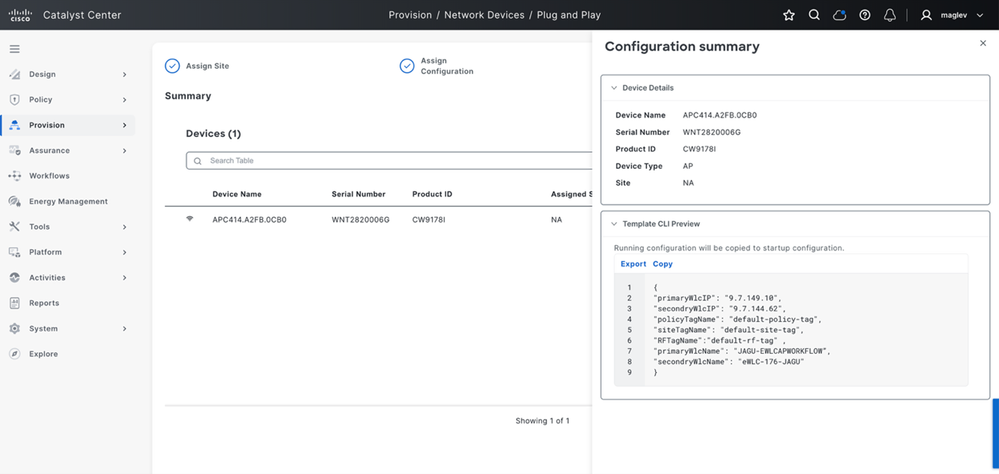Click the primaryWlcIP line in CLI preview

717,298
